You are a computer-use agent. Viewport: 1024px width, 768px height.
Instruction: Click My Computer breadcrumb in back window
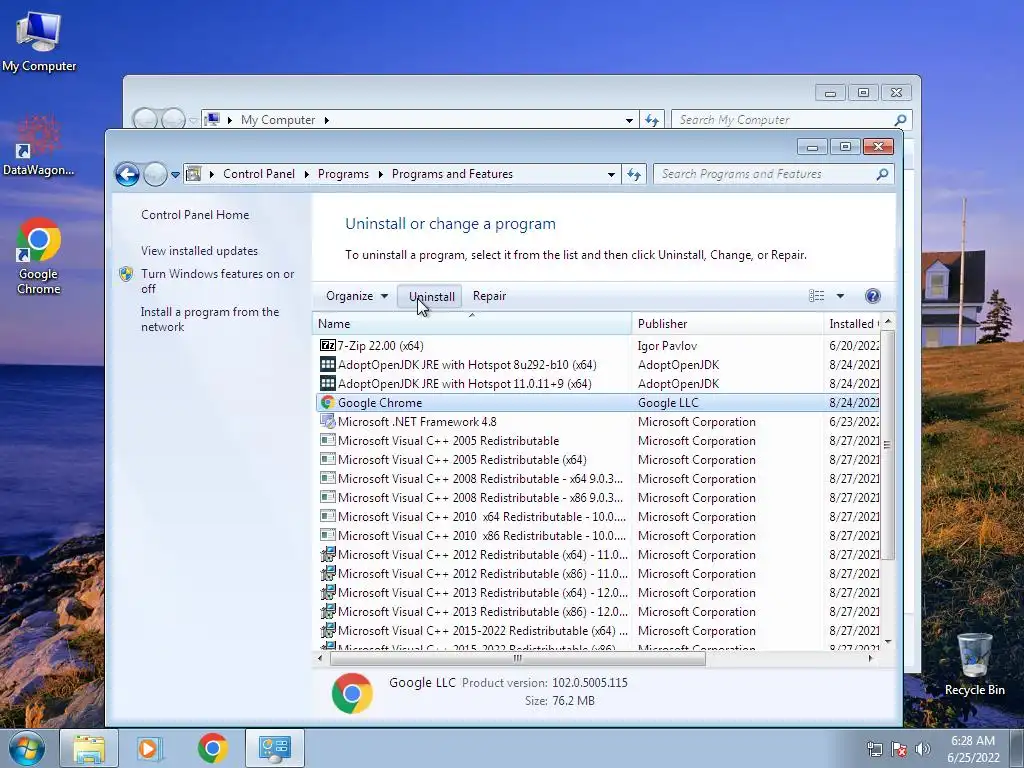278,120
